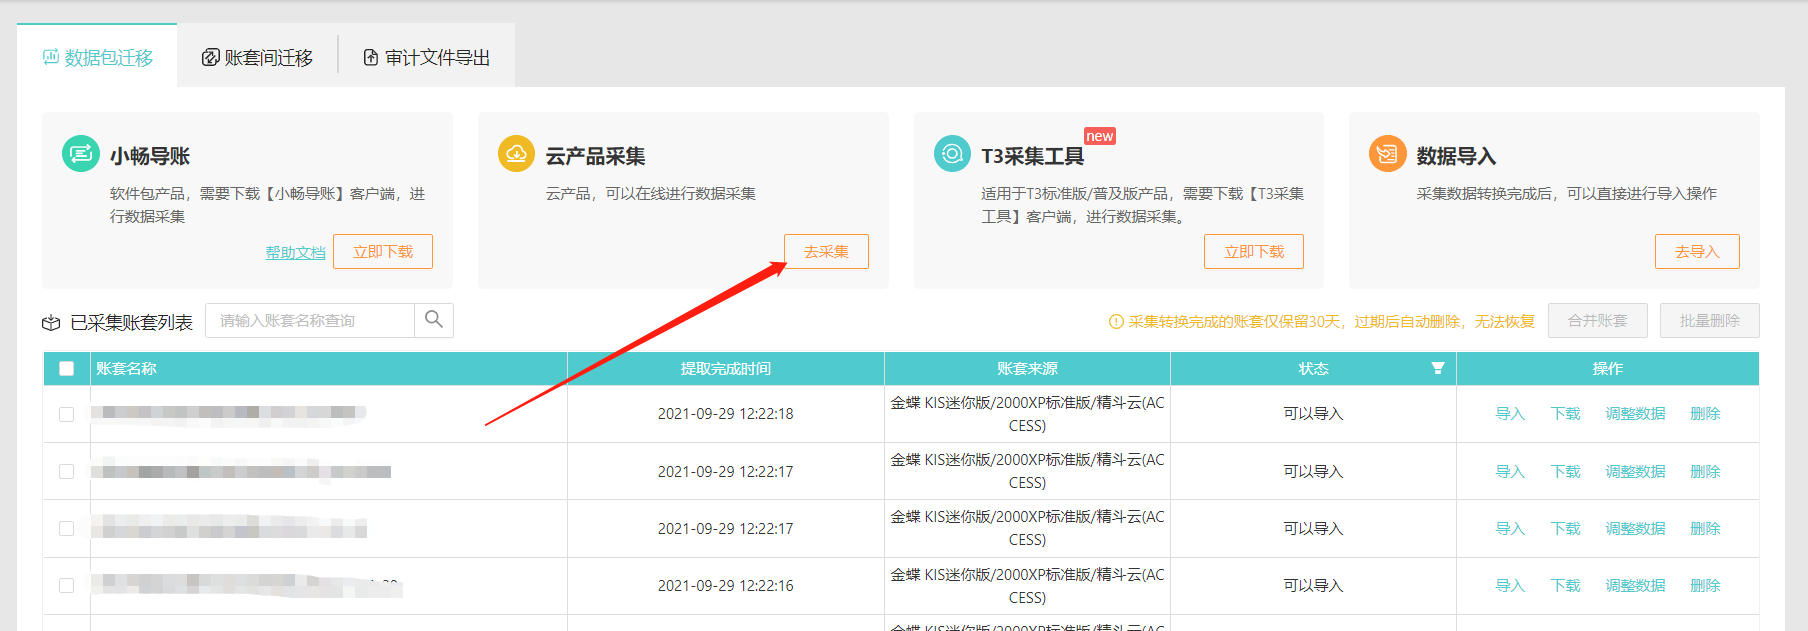Click 可以导入 status in the 12:22:18 row
1808x631 pixels.
click(x=1313, y=414)
